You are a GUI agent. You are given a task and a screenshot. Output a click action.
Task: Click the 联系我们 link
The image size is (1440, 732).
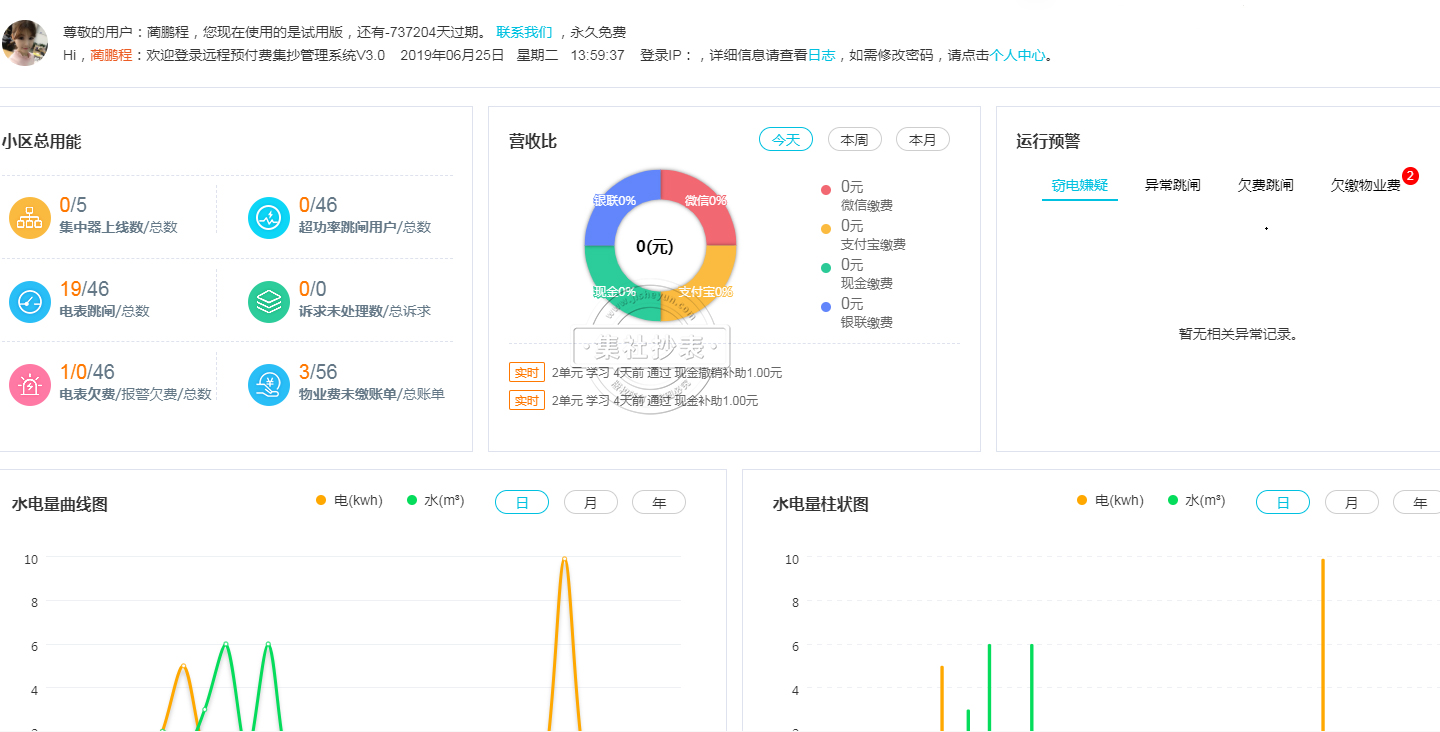click(524, 33)
